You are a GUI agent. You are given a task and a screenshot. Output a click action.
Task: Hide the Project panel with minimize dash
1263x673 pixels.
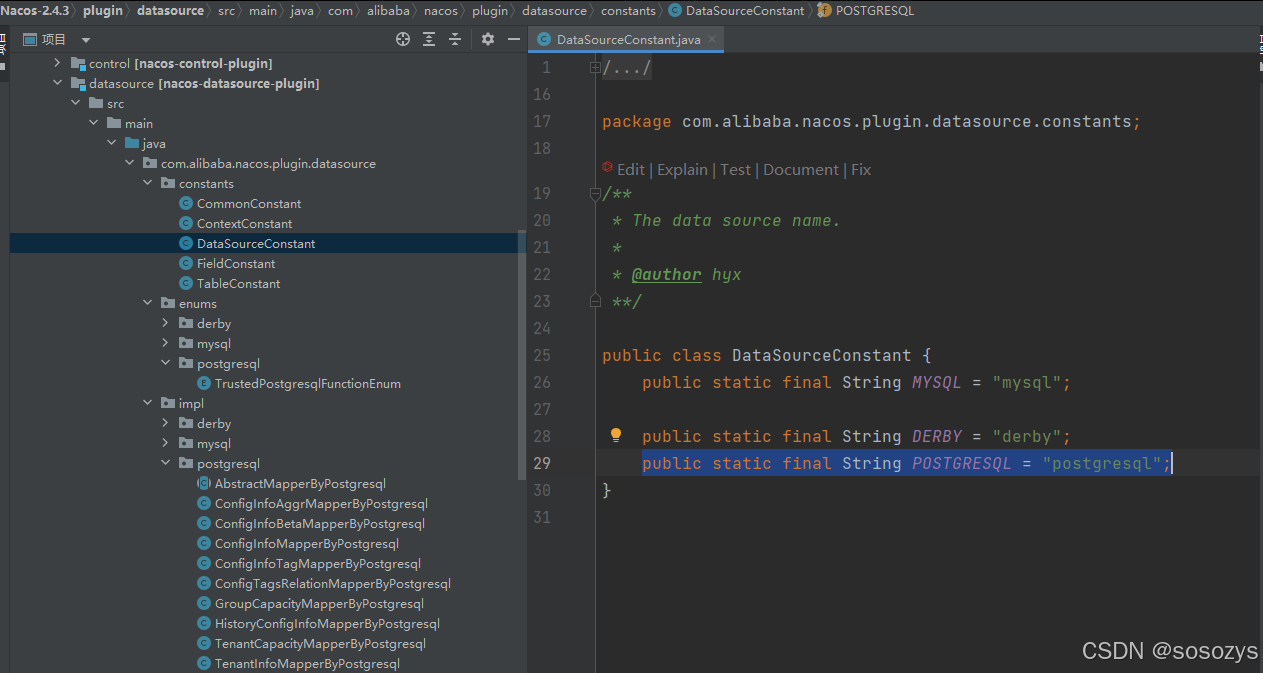(514, 39)
